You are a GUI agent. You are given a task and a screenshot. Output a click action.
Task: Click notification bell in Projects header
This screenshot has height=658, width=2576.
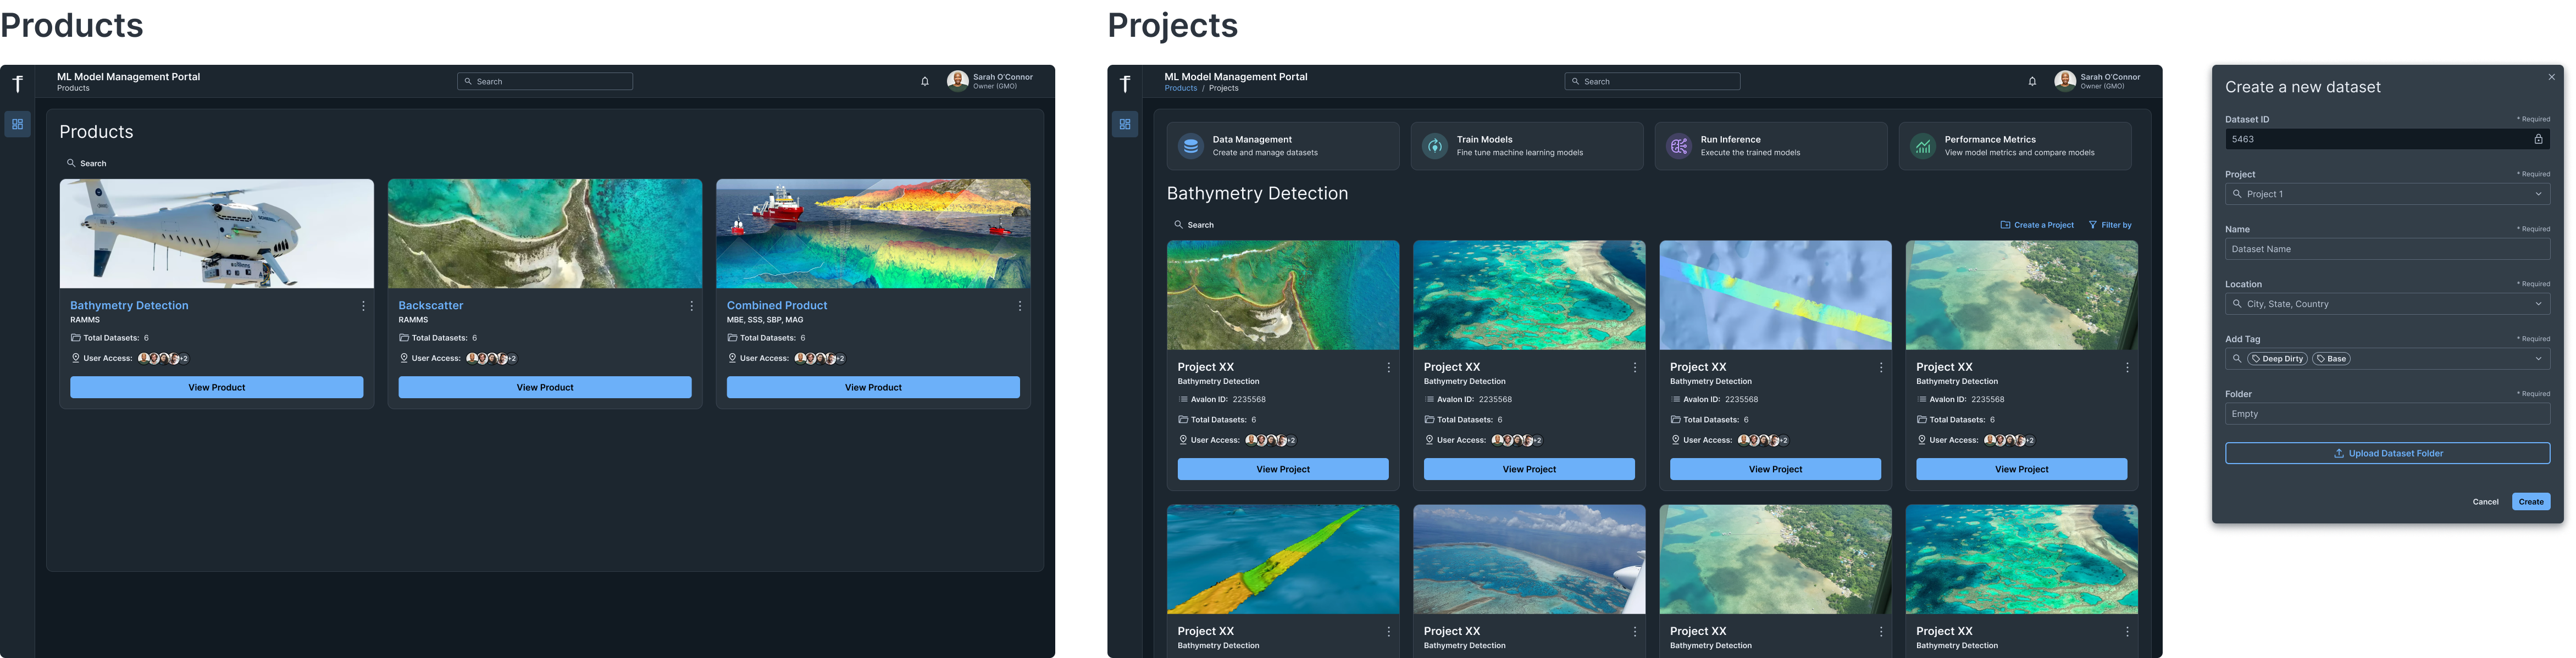coord(2032,82)
